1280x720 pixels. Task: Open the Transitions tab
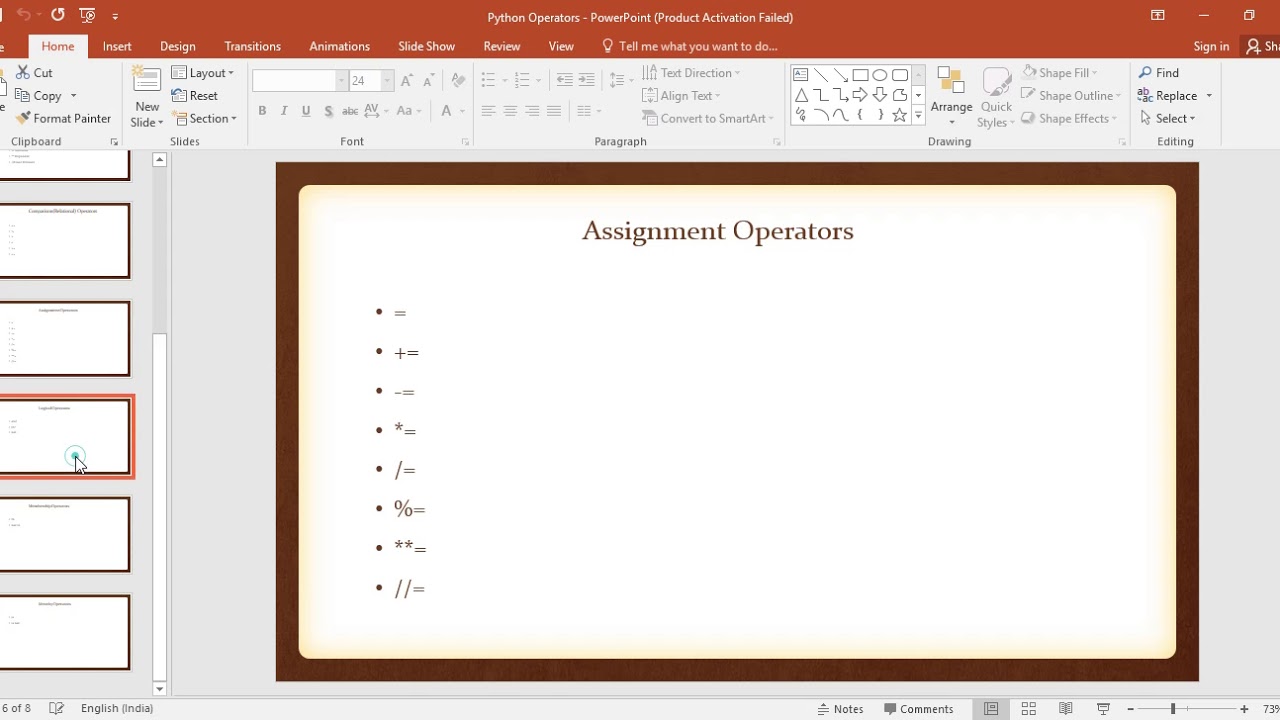click(252, 46)
